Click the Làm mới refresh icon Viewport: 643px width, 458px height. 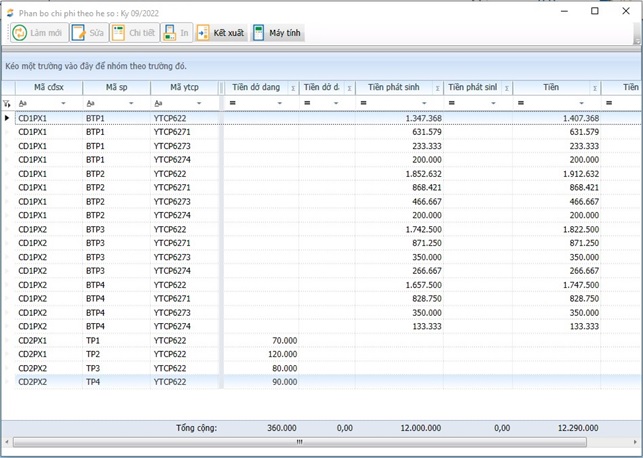point(20,33)
